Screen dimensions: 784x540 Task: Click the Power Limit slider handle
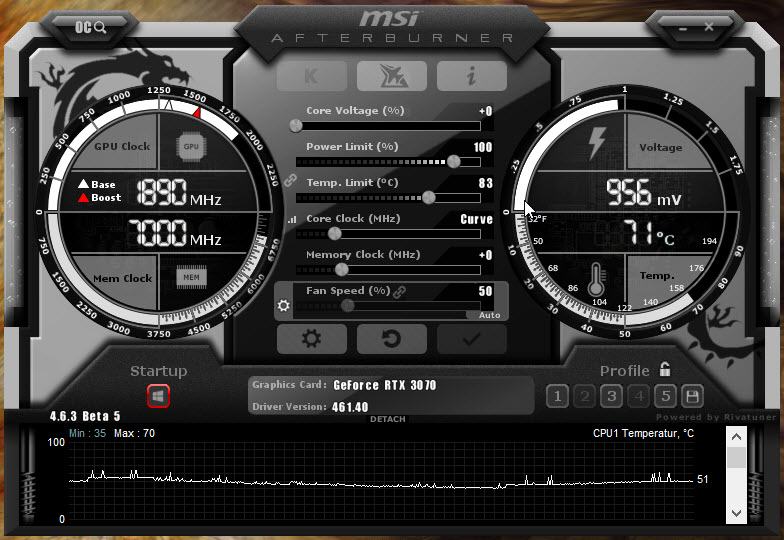(454, 162)
